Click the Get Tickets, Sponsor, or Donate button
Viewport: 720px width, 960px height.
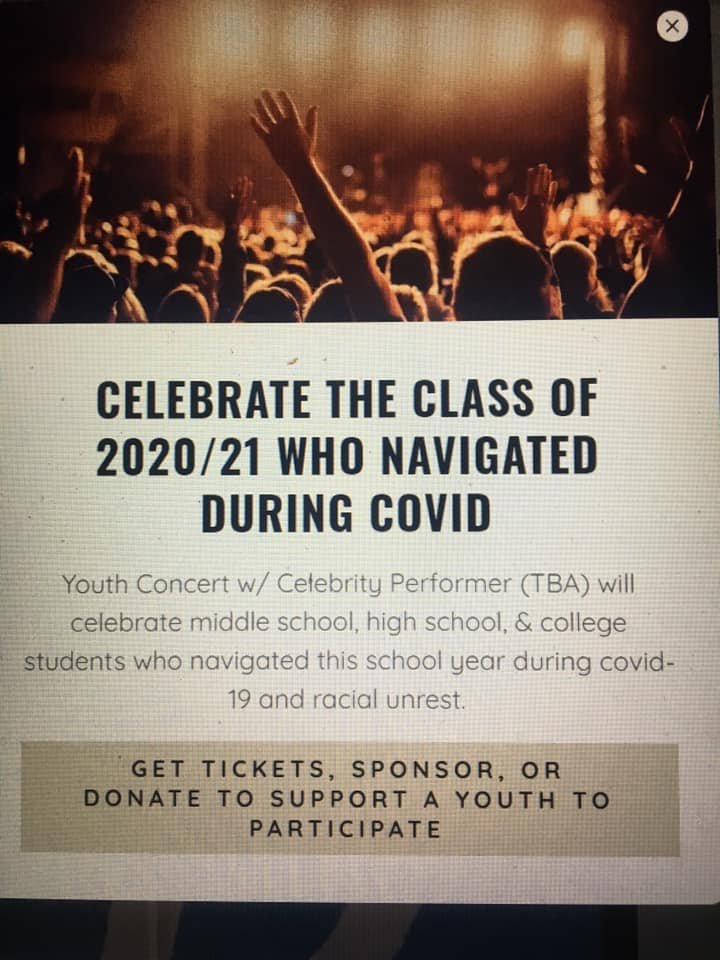[x=349, y=799]
